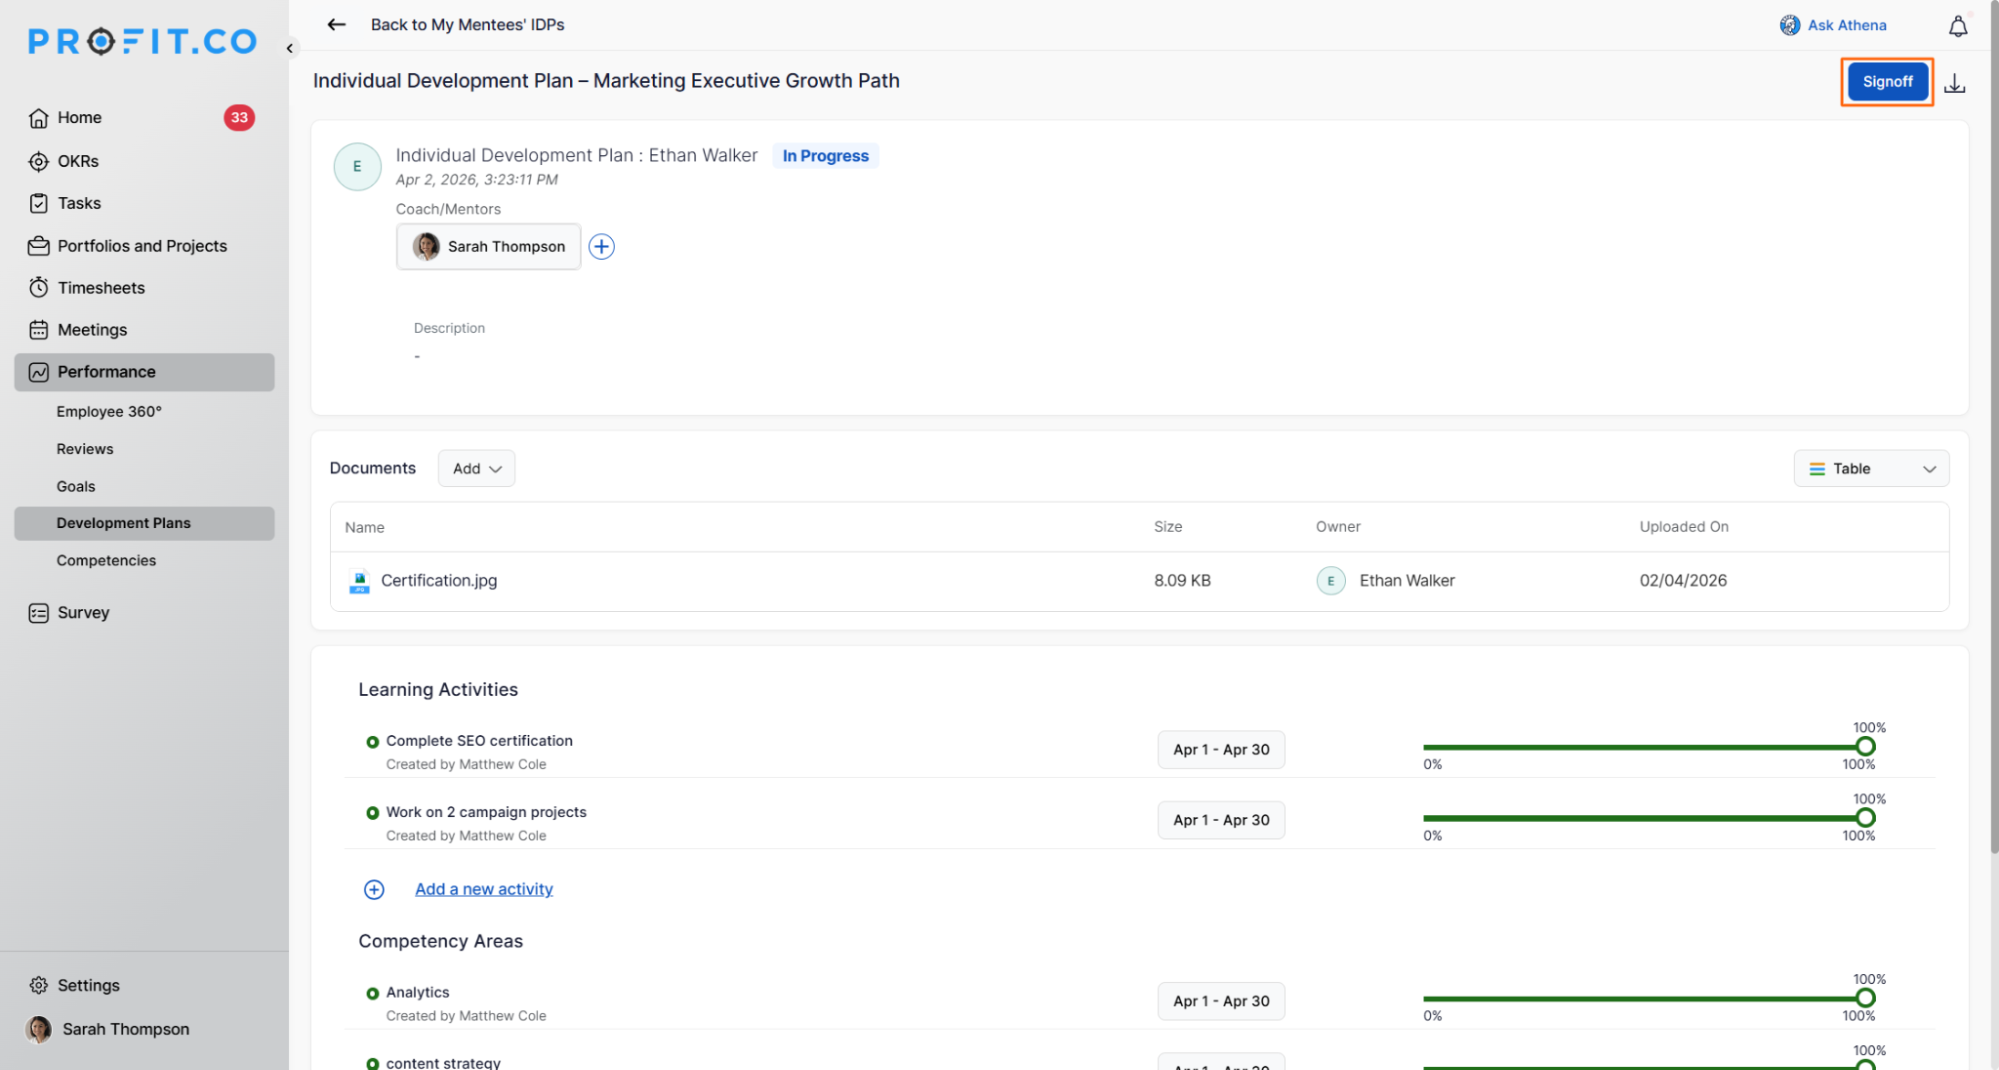This screenshot has height=1070, width=1999.
Task: Click the back arrow icon
Action: point(336,24)
